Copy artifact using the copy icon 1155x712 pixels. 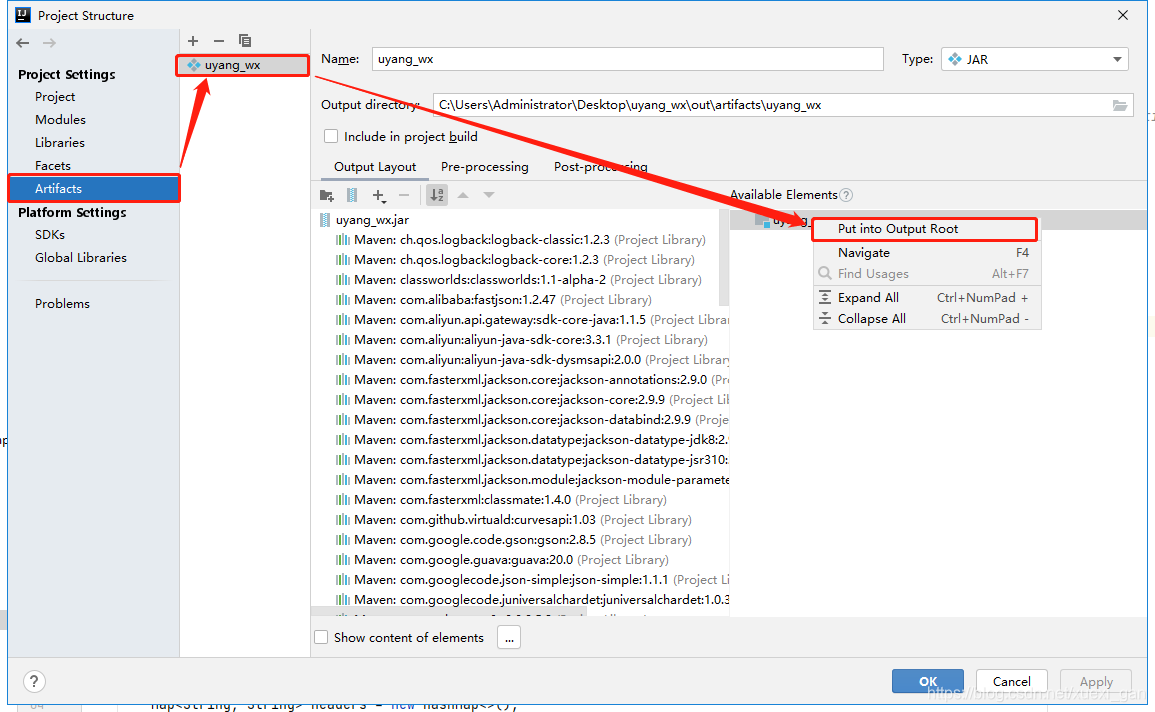[x=245, y=41]
